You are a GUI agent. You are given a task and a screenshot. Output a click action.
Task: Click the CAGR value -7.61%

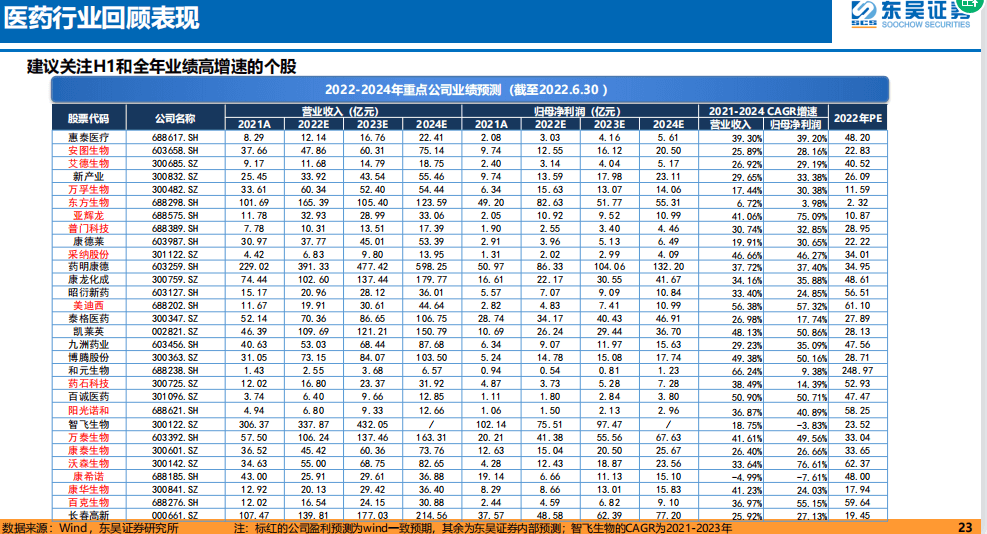click(811, 477)
